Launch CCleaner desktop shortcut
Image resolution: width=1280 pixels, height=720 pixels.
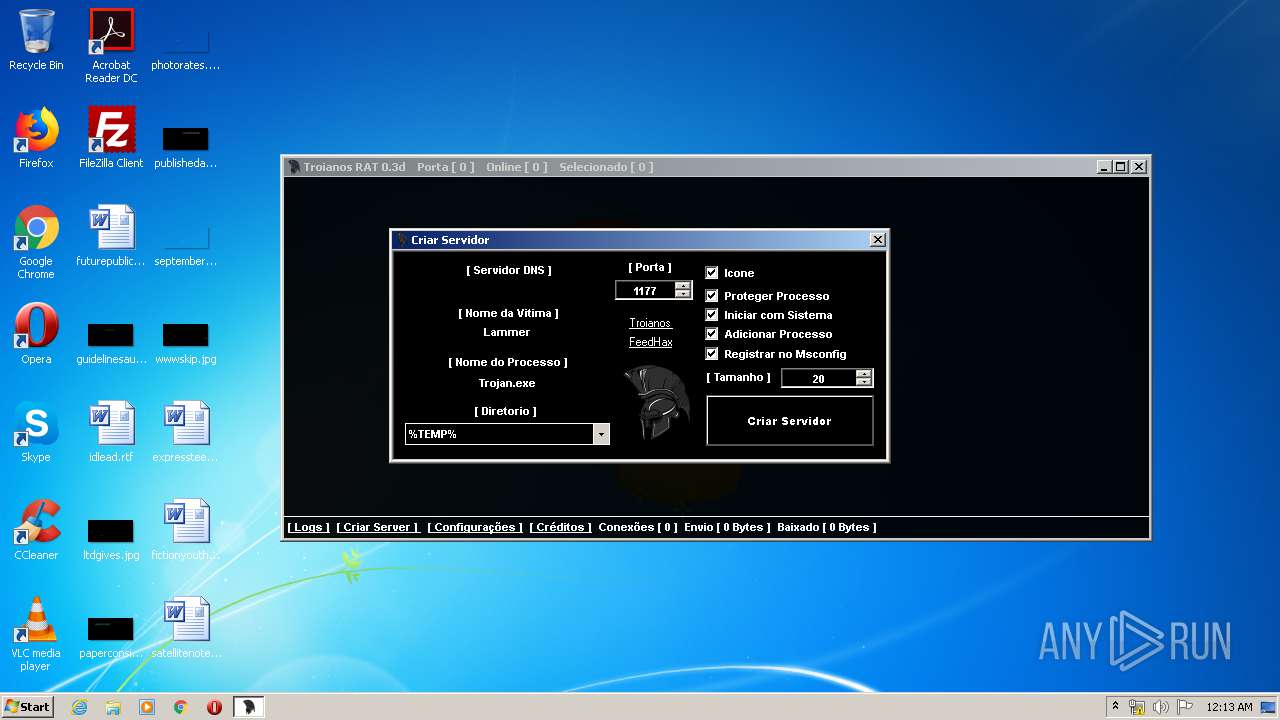click(x=36, y=530)
